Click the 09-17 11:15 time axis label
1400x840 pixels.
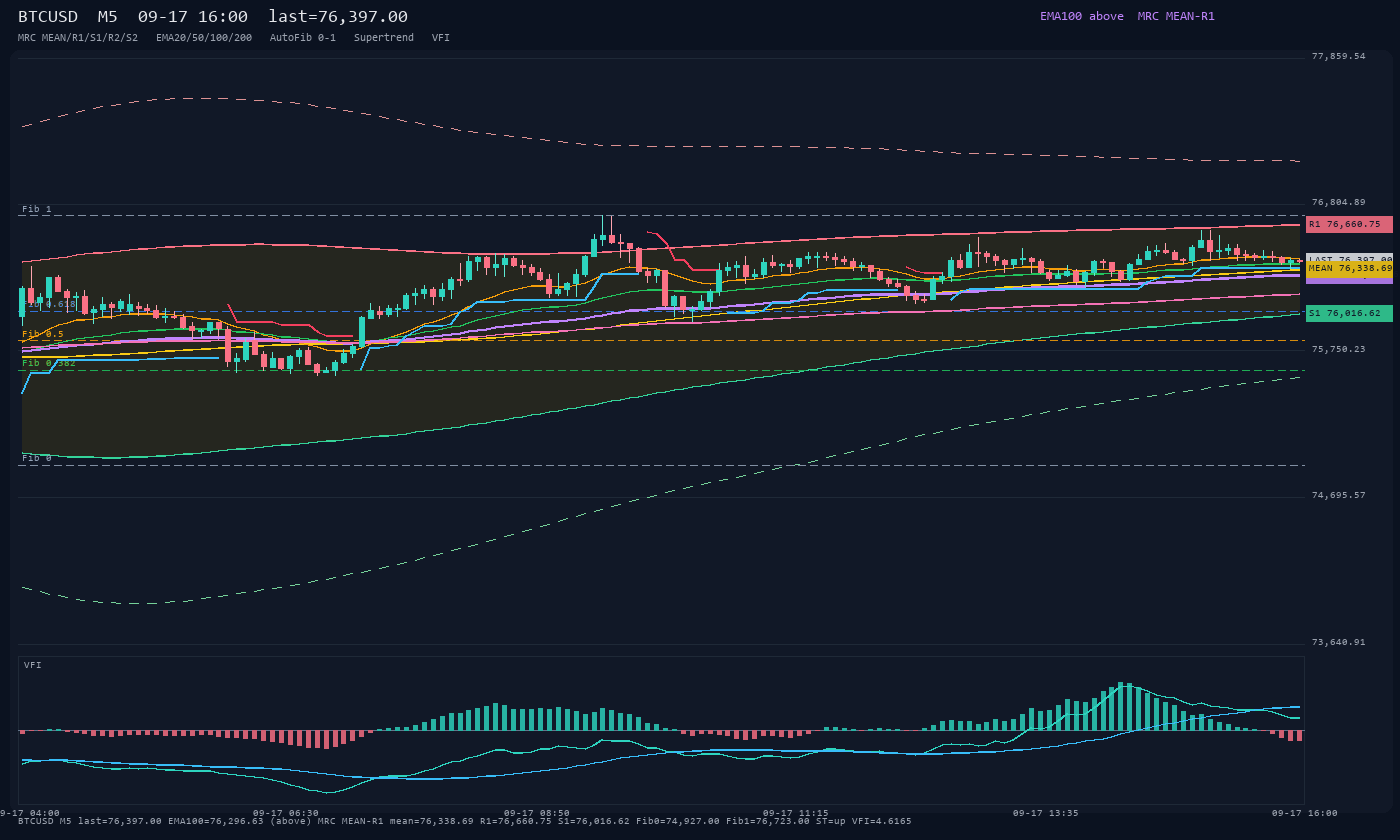796,813
